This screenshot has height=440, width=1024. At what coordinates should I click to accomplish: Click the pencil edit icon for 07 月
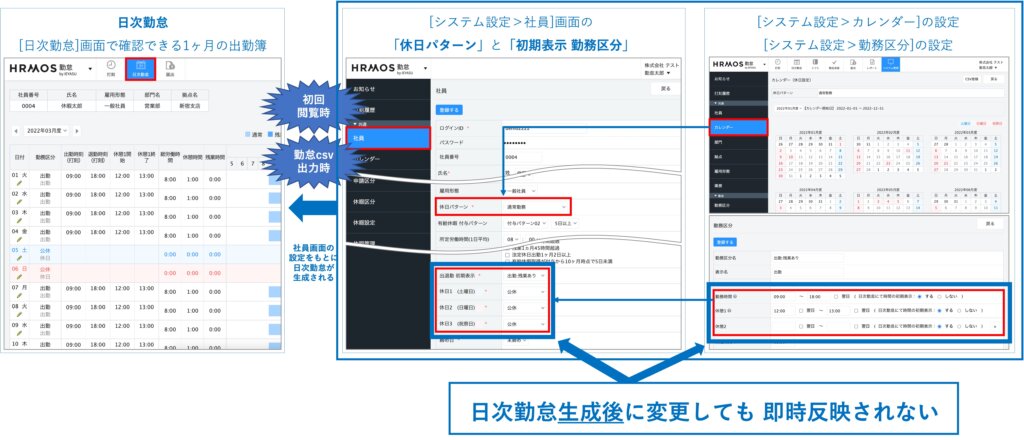click(17, 295)
